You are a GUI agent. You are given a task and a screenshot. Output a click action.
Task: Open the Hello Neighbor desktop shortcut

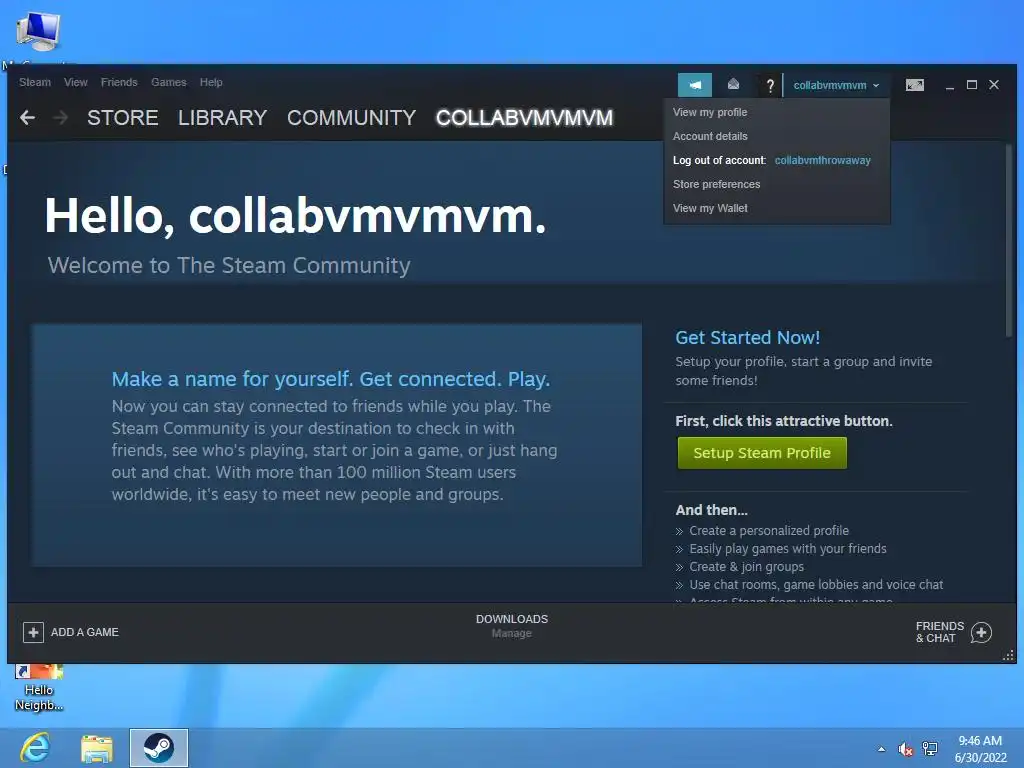pos(39,688)
